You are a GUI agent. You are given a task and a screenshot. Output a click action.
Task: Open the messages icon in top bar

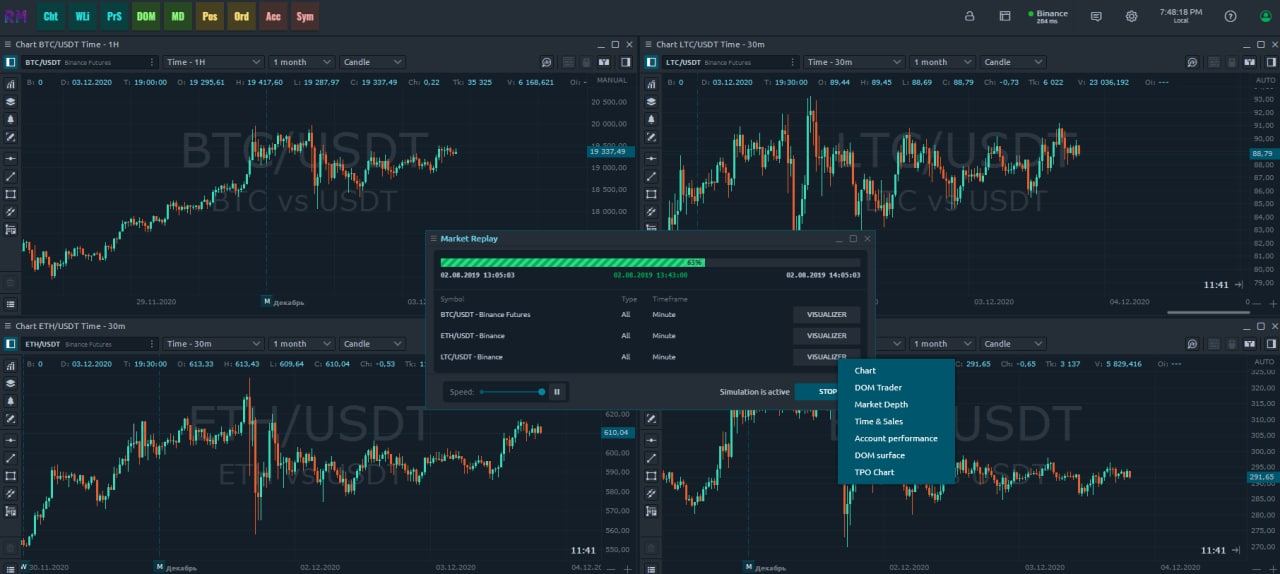click(1096, 16)
